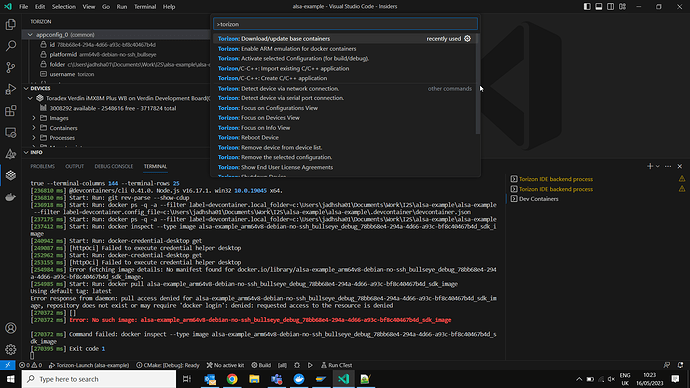690x388 pixels.
Task: Open the Terminal menu
Action: 145,7
